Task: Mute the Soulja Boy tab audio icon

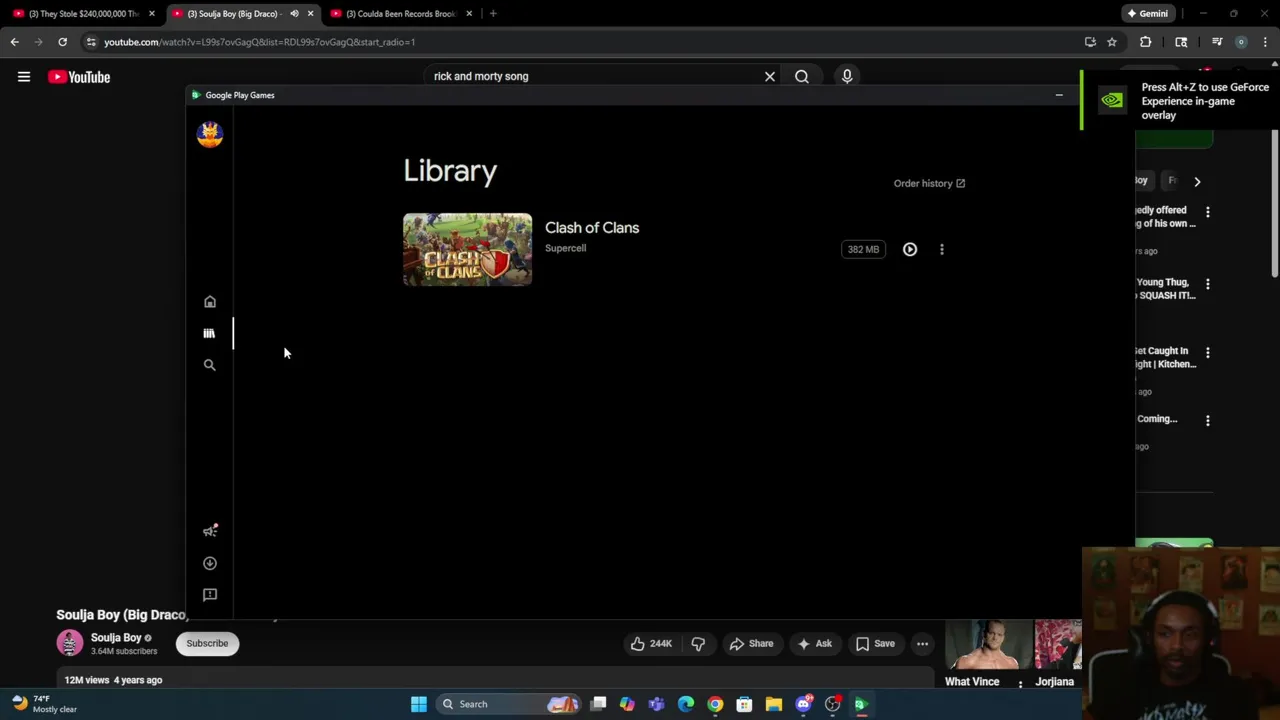Action: [294, 14]
